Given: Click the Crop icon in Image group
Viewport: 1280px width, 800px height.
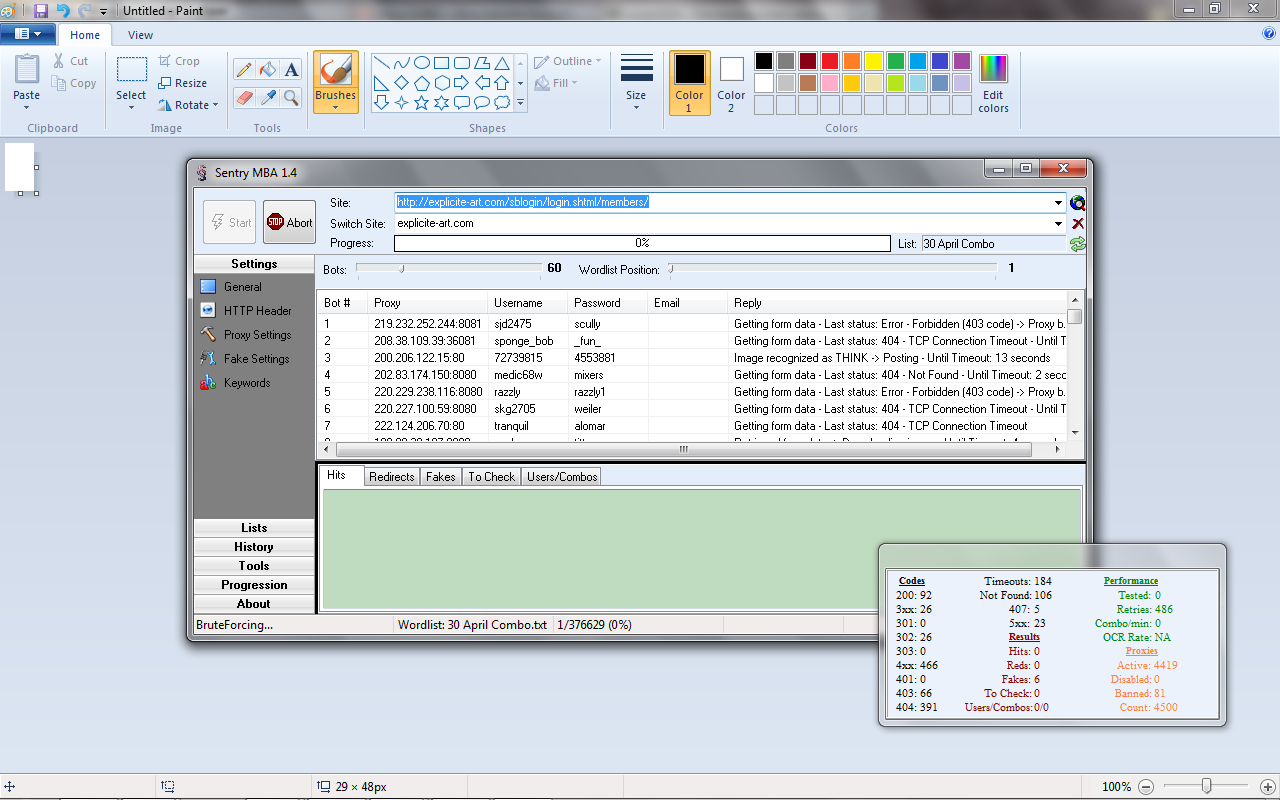Looking at the screenshot, I should 166,61.
